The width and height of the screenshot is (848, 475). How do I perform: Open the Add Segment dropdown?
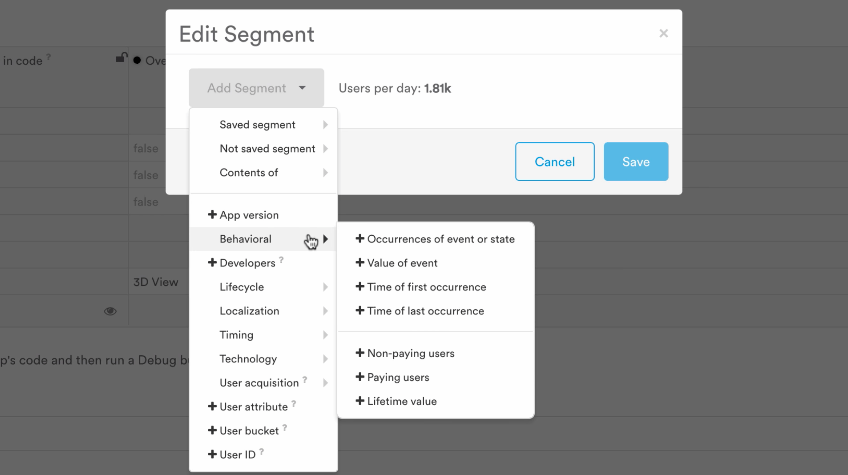point(256,88)
